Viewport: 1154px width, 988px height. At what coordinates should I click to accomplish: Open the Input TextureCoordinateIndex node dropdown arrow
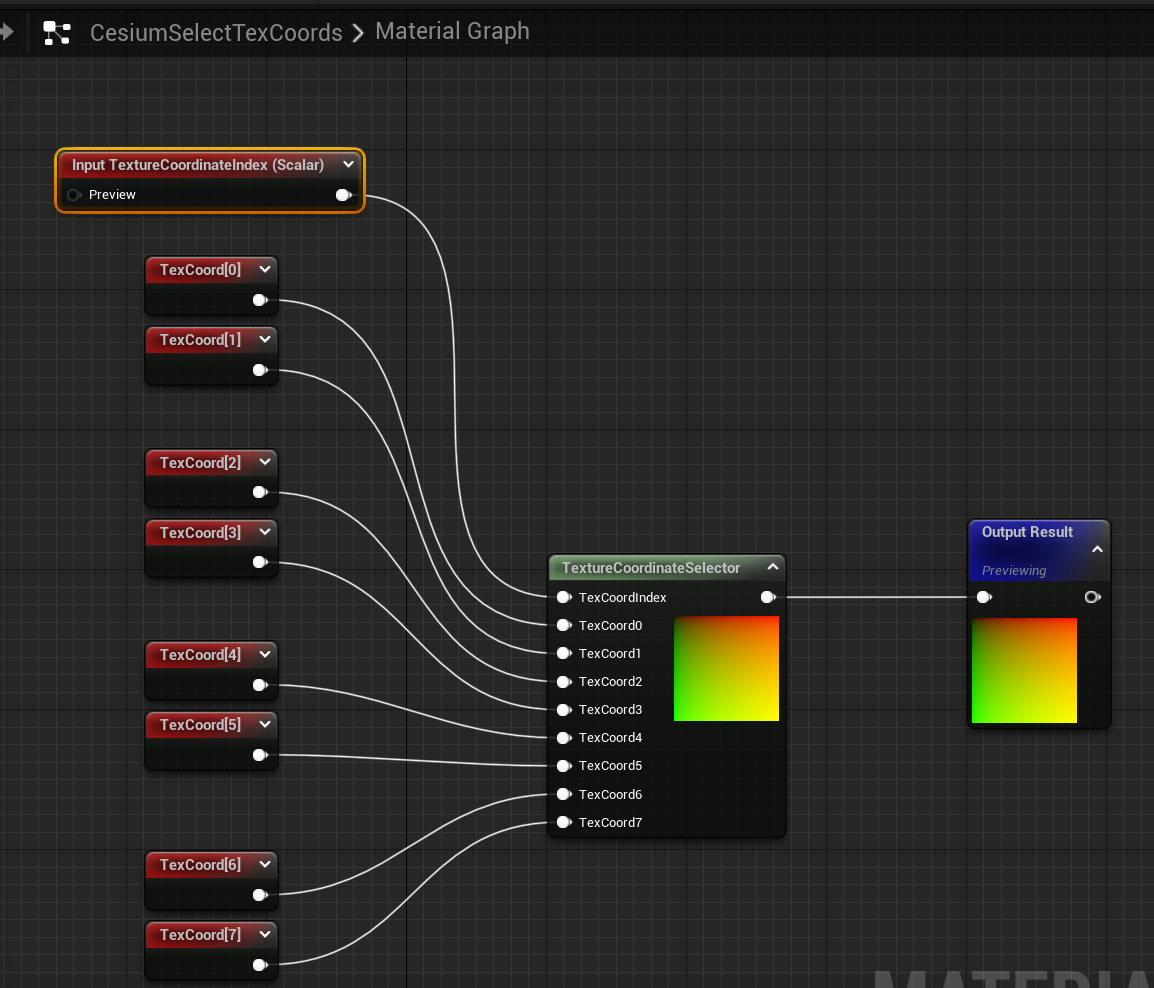point(348,164)
